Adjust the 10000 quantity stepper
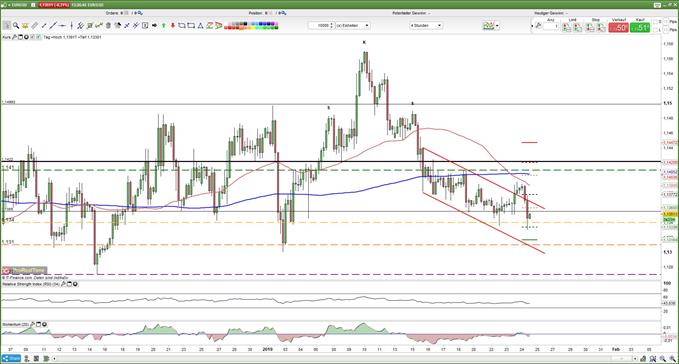The image size is (679, 364). click(x=332, y=26)
